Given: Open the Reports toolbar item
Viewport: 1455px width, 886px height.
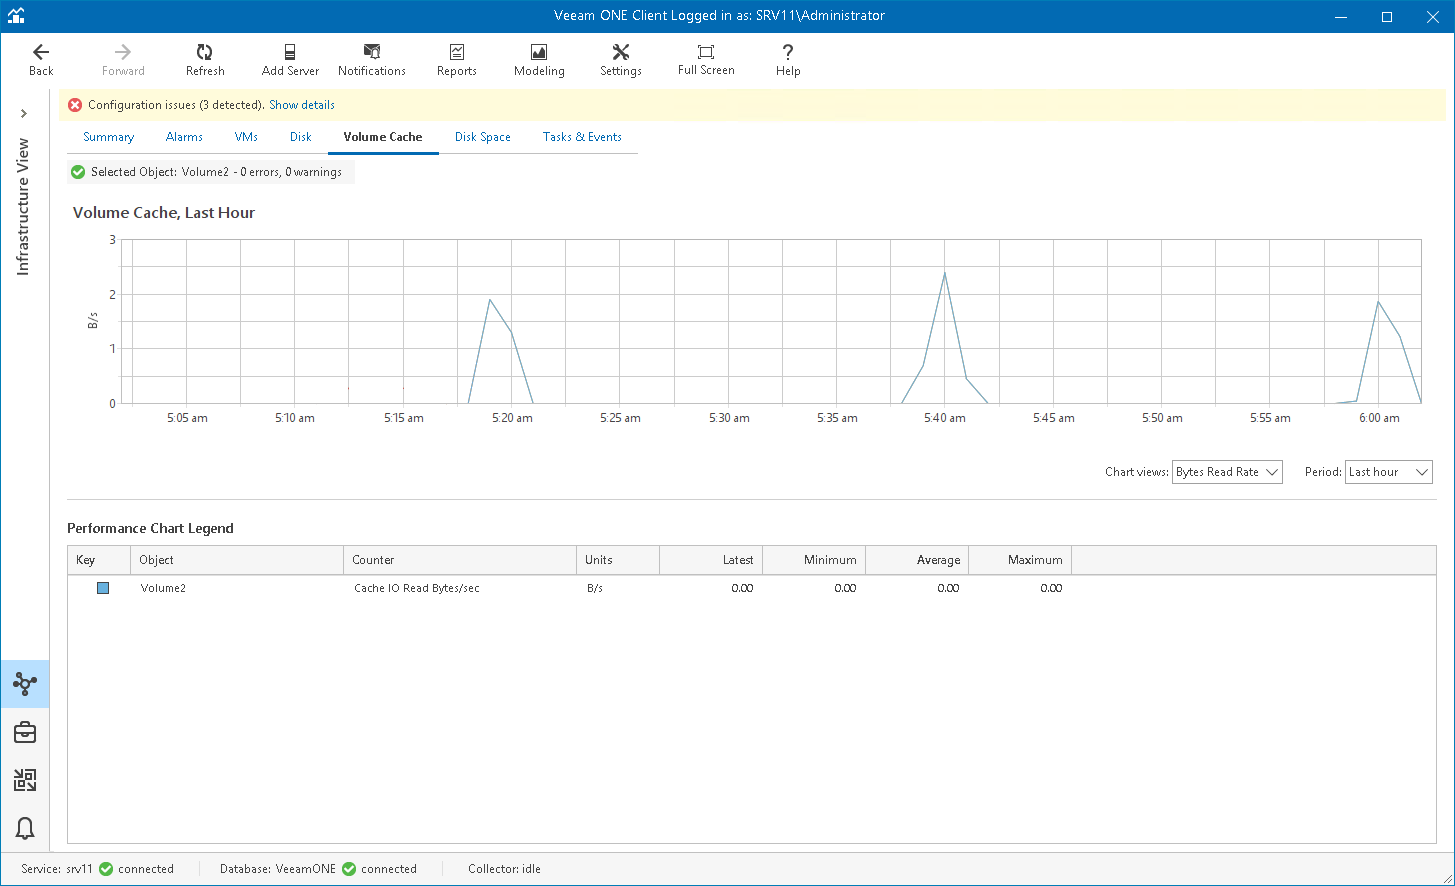Looking at the screenshot, I should [457, 60].
